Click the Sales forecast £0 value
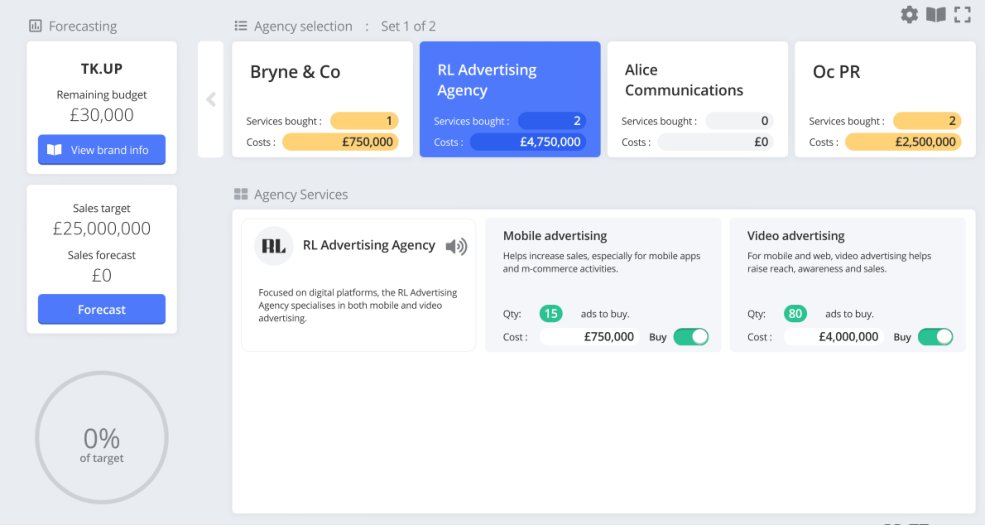This screenshot has width=985, height=525. coord(102,275)
